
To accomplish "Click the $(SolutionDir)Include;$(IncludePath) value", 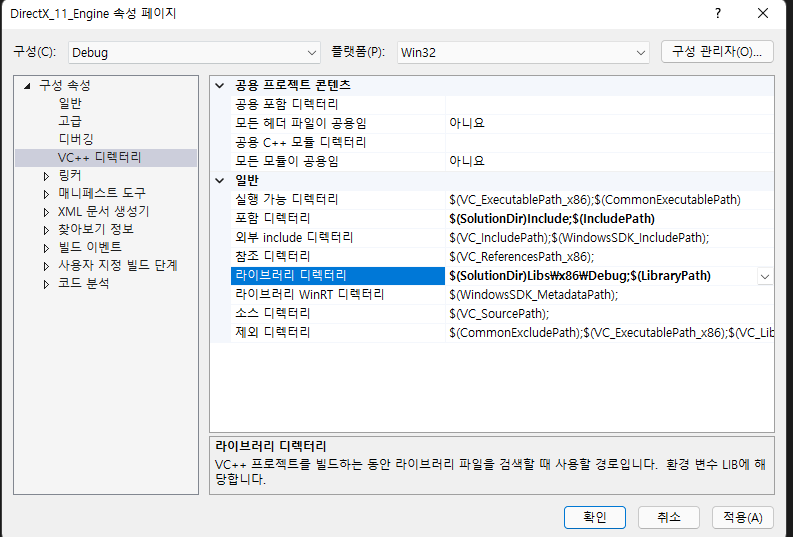I will [552, 218].
